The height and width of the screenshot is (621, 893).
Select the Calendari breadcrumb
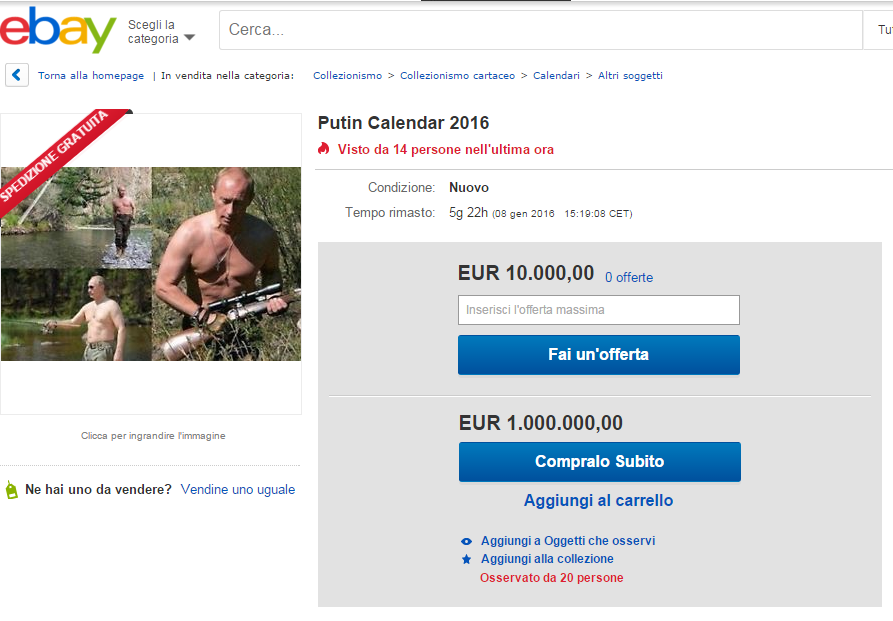(x=556, y=76)
